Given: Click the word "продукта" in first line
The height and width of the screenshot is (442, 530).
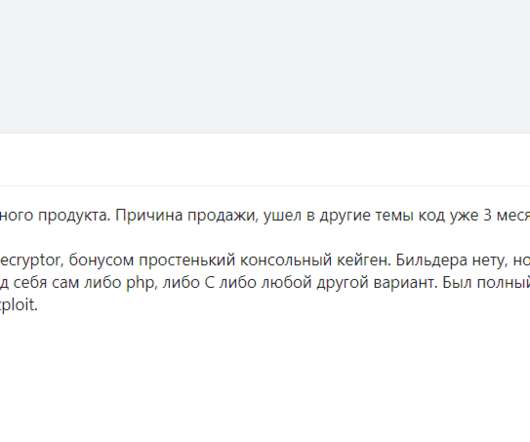Looking at the screenshot, I should (74, 216).
